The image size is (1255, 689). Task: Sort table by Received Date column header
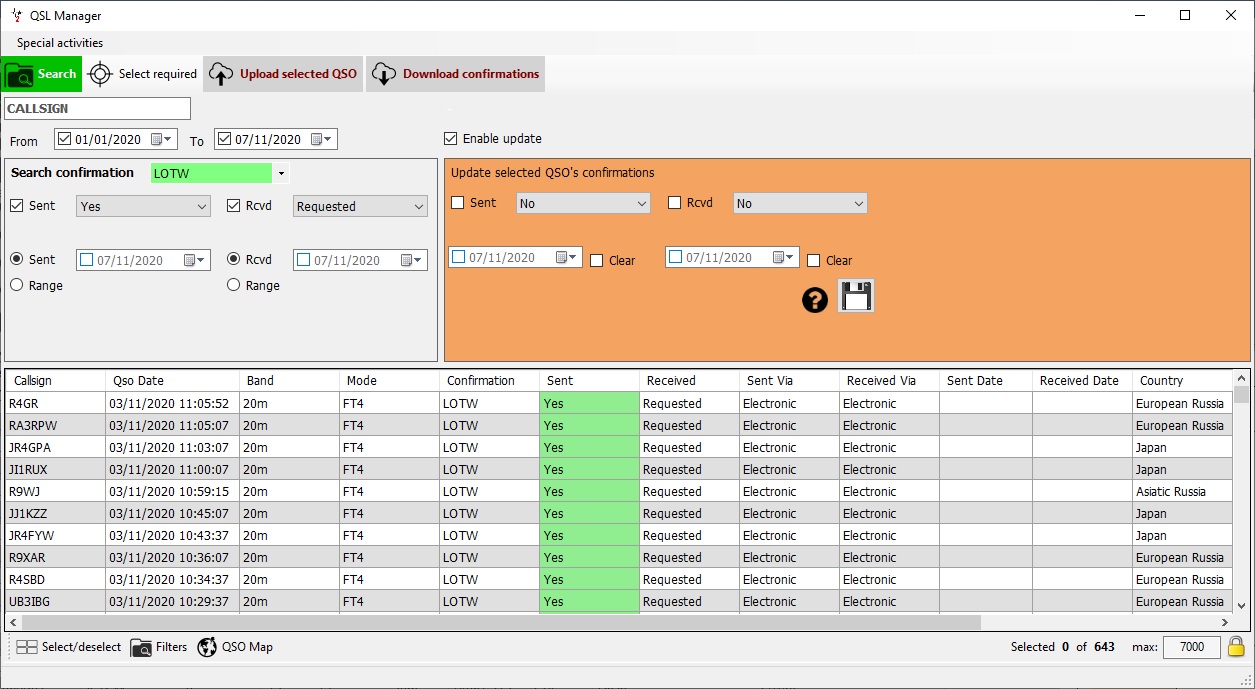(x=1082, y=381)
